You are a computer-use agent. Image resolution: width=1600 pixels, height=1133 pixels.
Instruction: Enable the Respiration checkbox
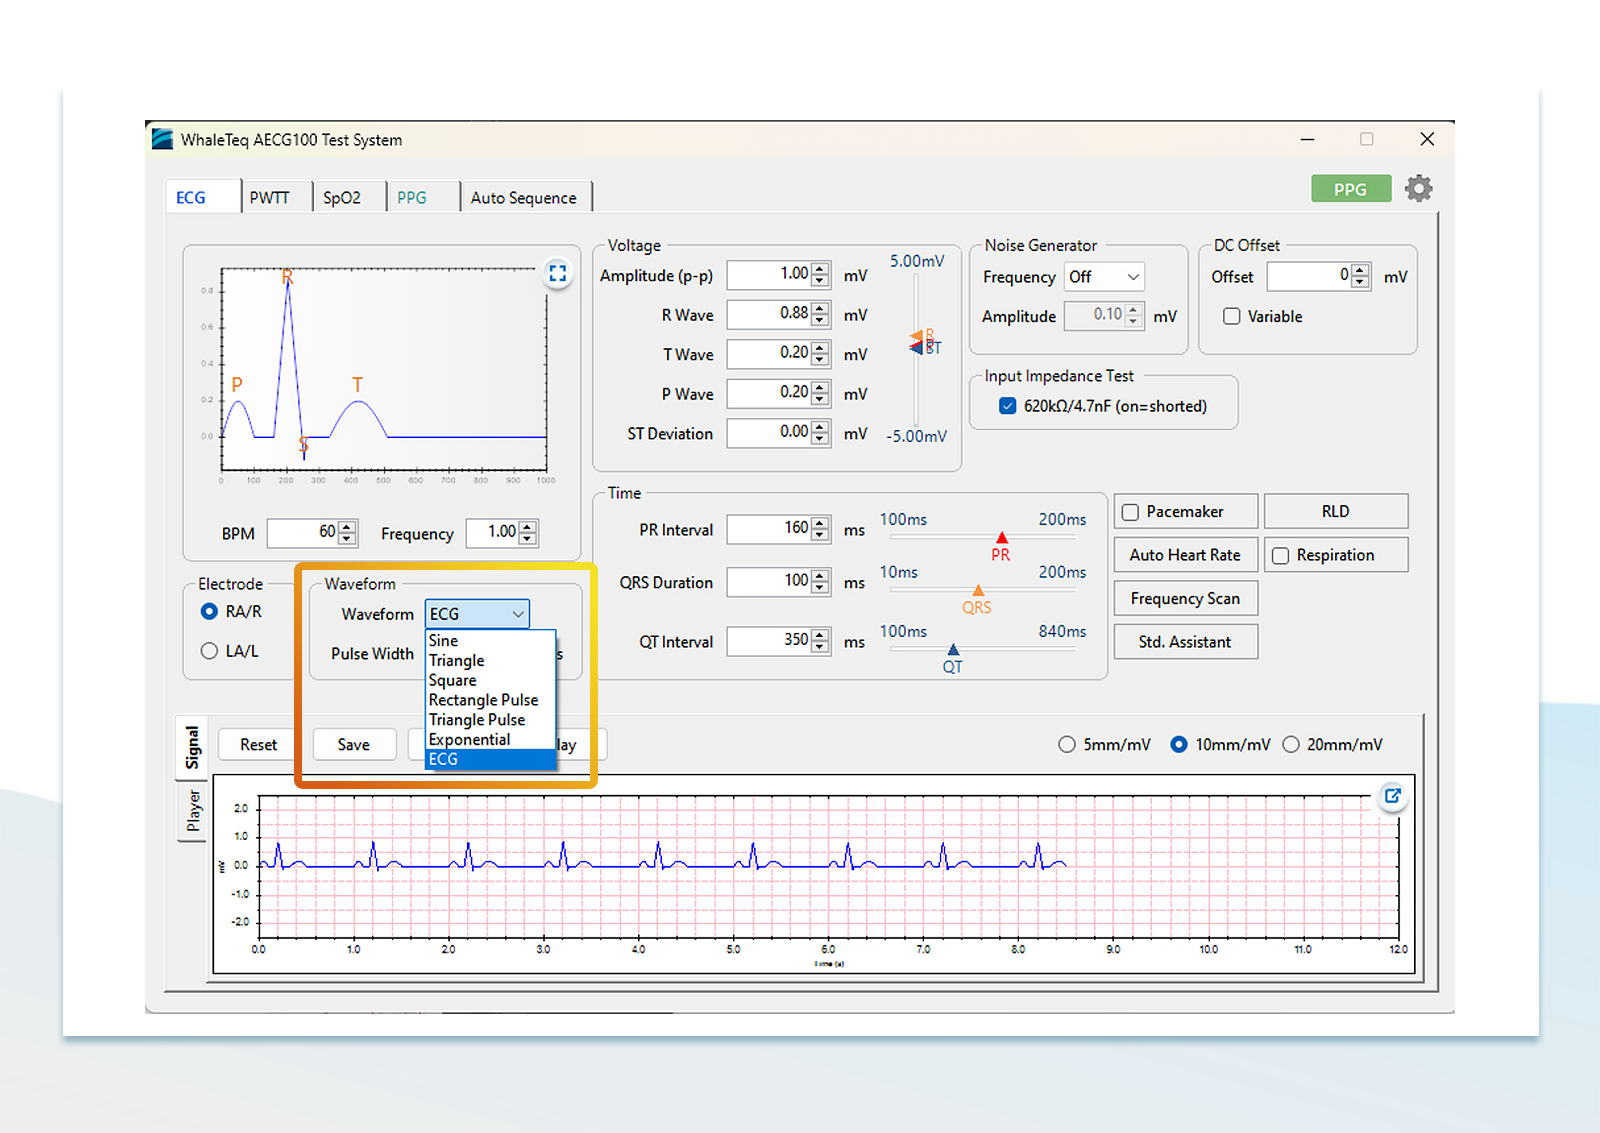1280,556
